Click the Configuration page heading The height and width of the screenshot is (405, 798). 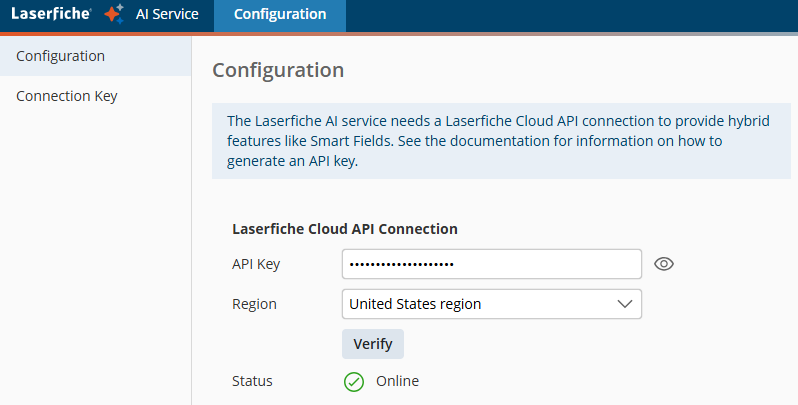(x=278, y=70)
